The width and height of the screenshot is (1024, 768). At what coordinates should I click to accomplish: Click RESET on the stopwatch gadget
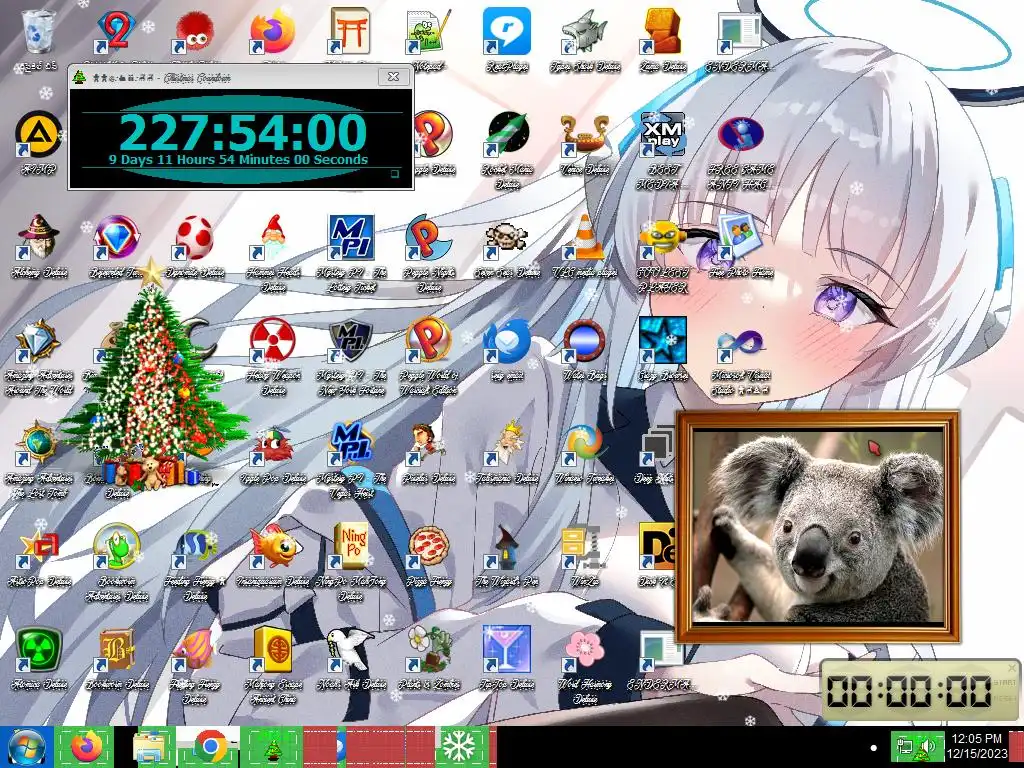coord(1004,698)
